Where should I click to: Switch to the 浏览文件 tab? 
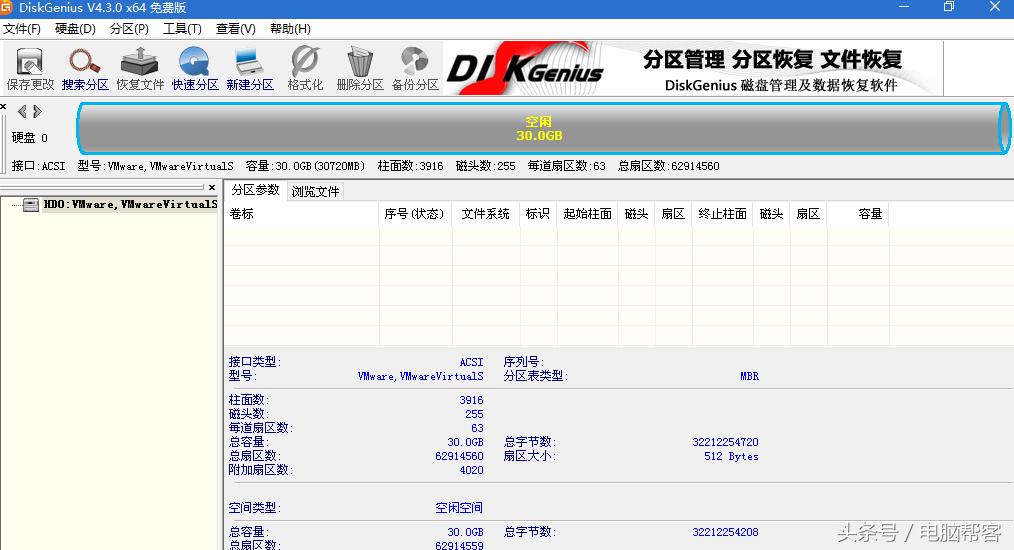[x=315, y=192]
